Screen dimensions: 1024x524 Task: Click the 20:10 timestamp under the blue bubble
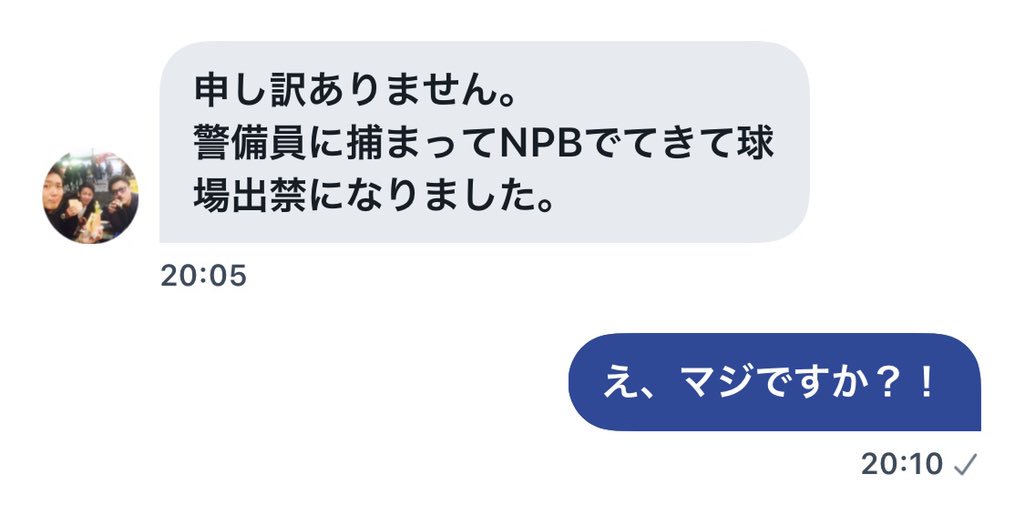902,465
